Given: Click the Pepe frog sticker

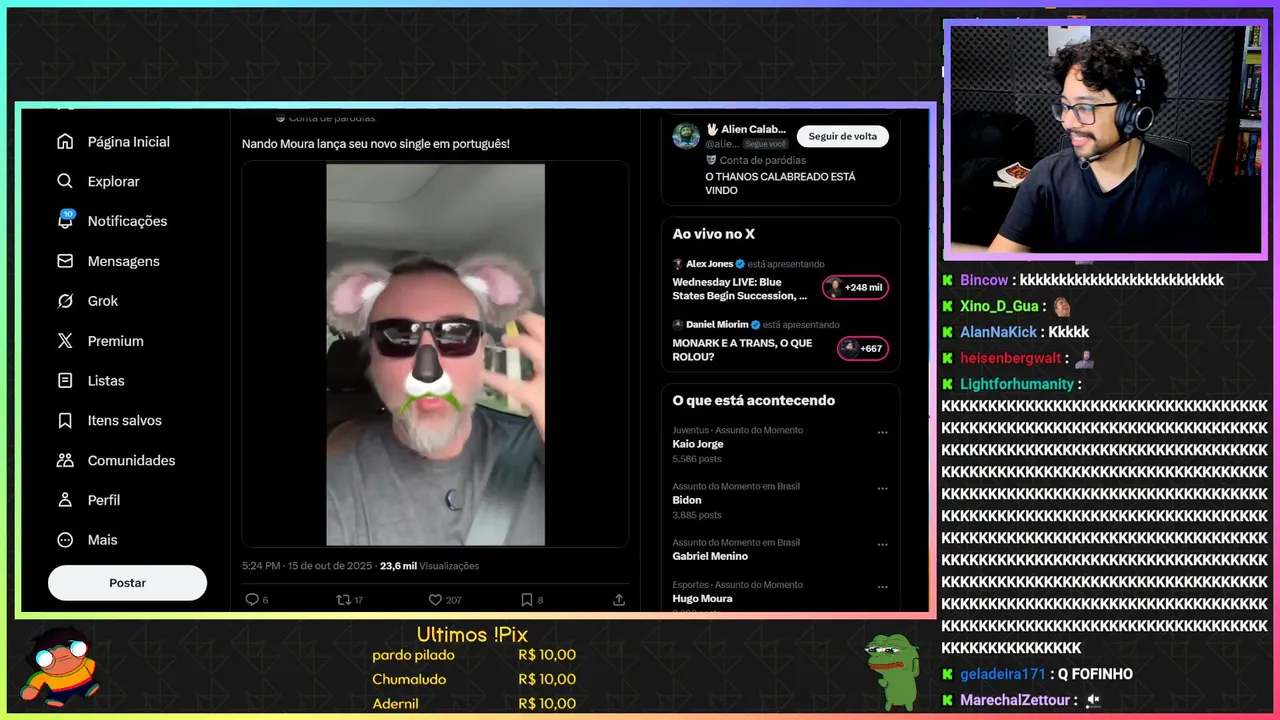Looking at the screenshot, I should pos(892,671).
